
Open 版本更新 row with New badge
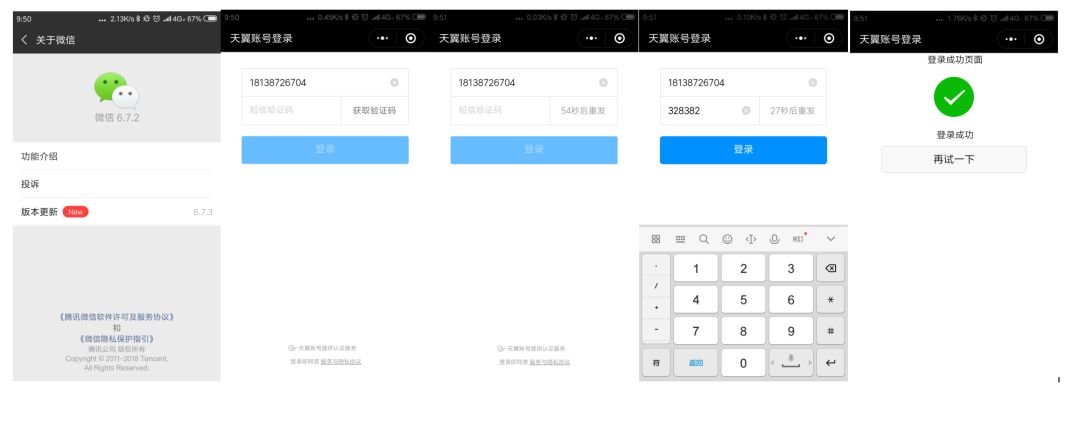[116, 212]
